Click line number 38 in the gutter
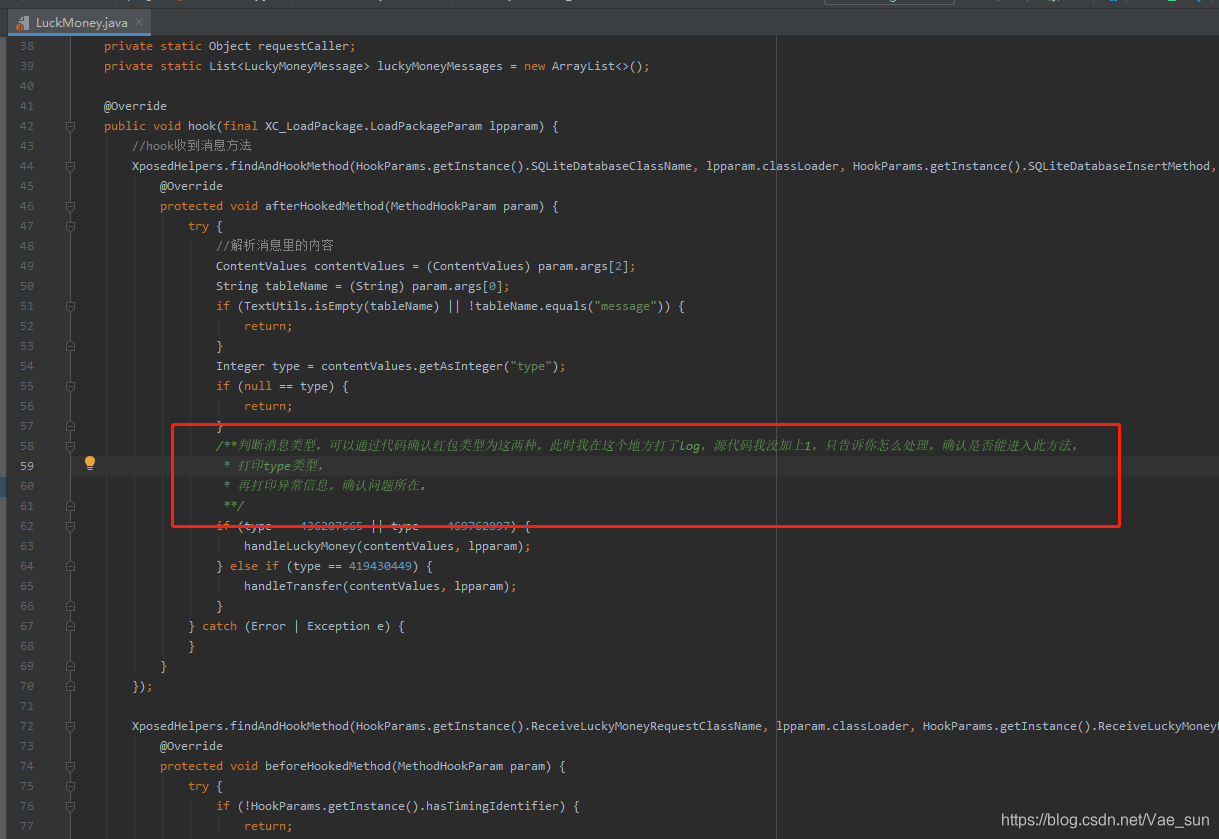Image resolution: width=1219 pixels, height=839 pixels. coord(26,46)
